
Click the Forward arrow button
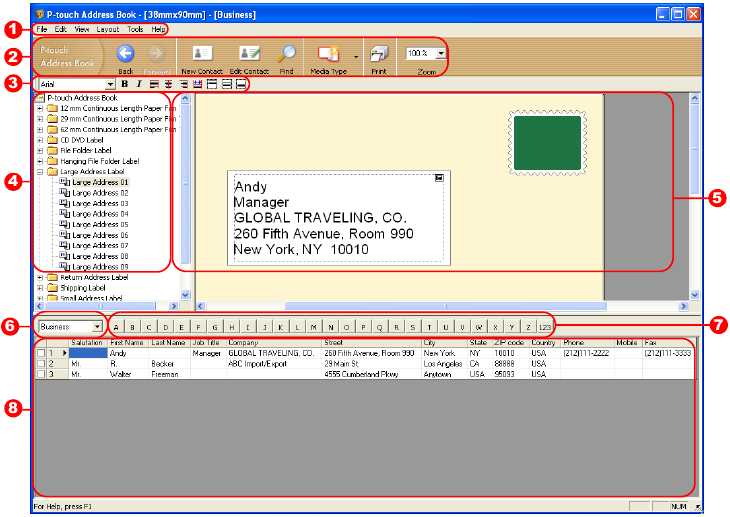click(156, 54)
